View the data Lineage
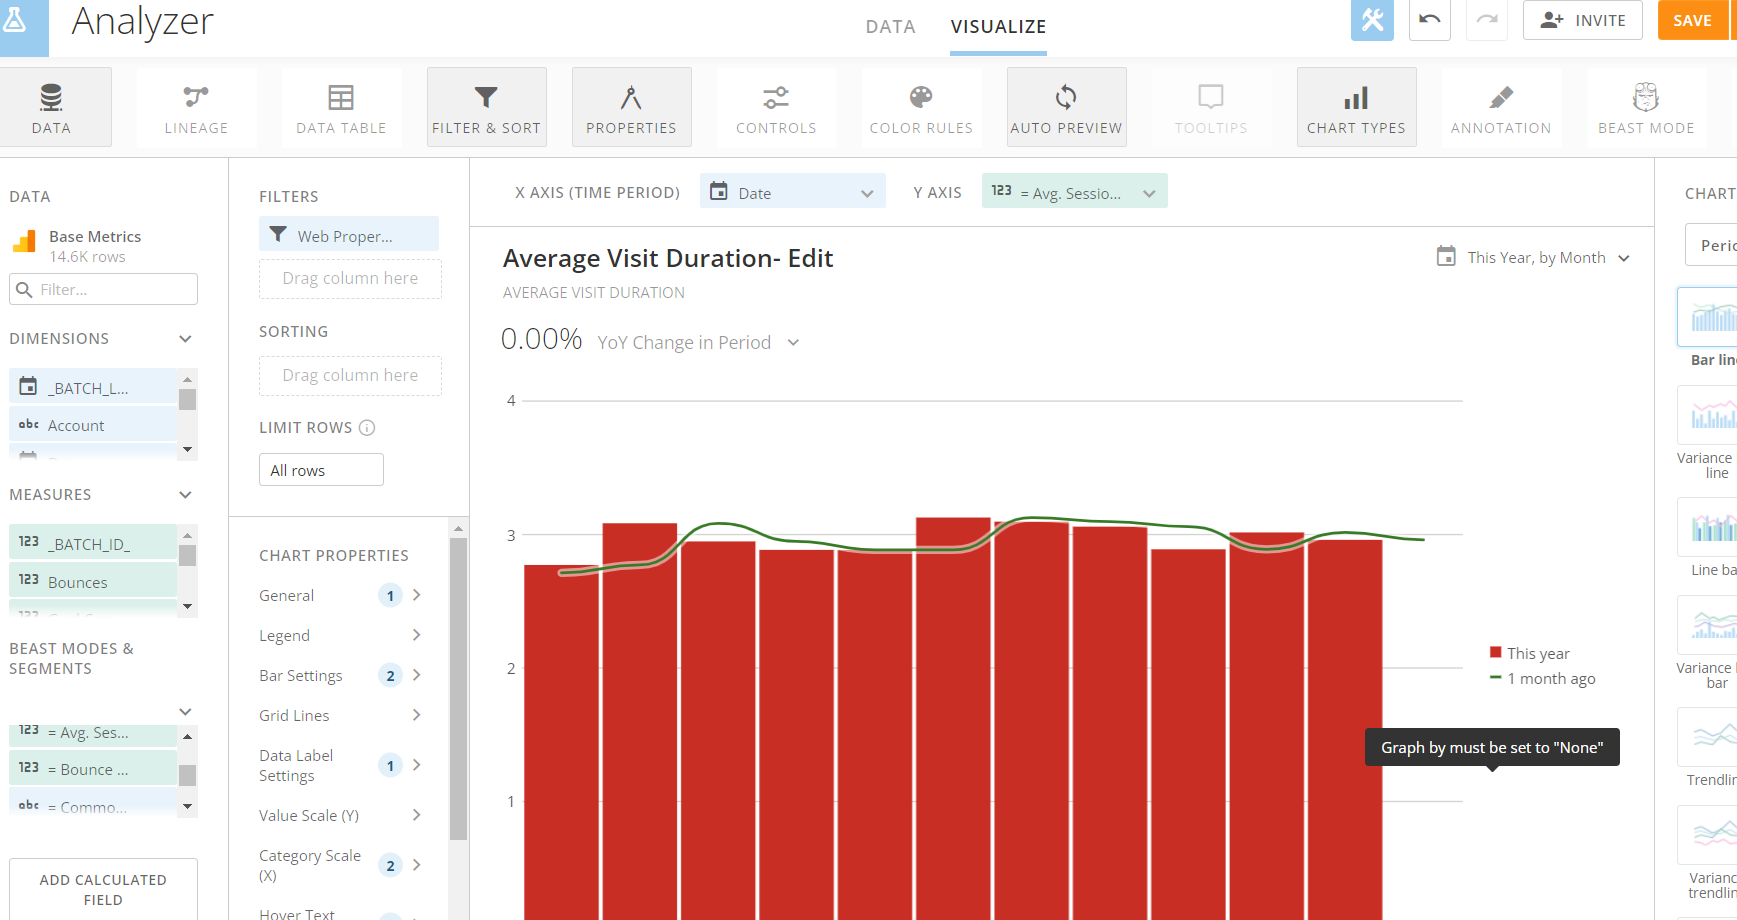This screenshot has height=920, width=1737. pyautogui.click(x=196, y=106)
